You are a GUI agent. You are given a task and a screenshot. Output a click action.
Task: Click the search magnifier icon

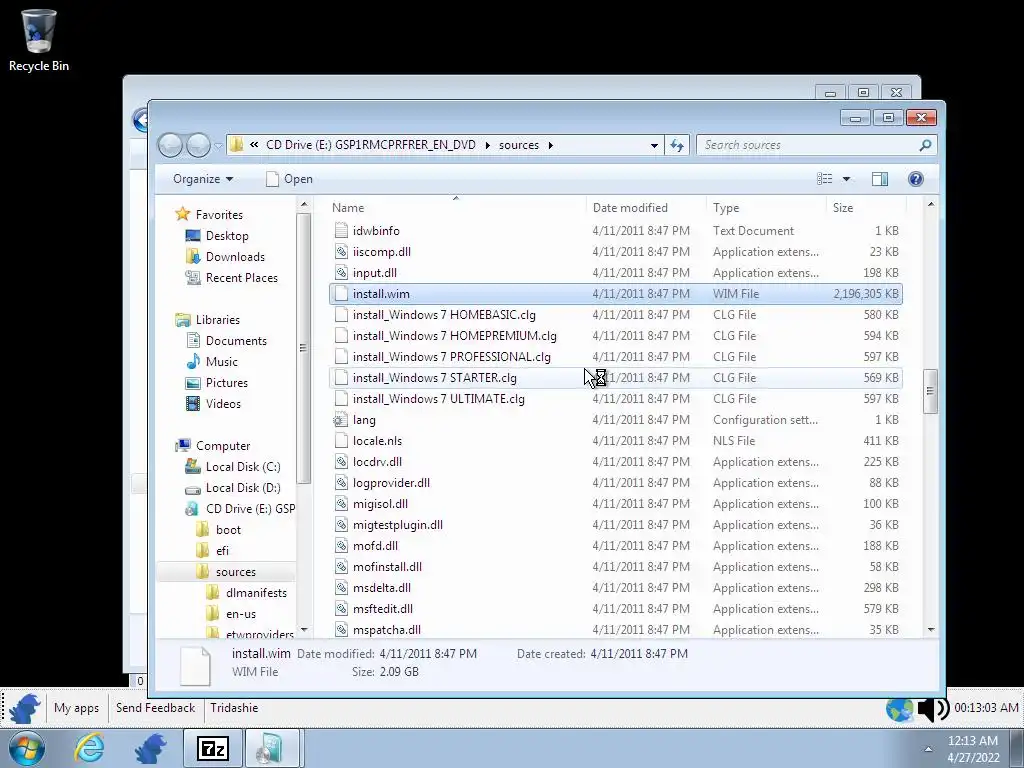click(925, 145)
